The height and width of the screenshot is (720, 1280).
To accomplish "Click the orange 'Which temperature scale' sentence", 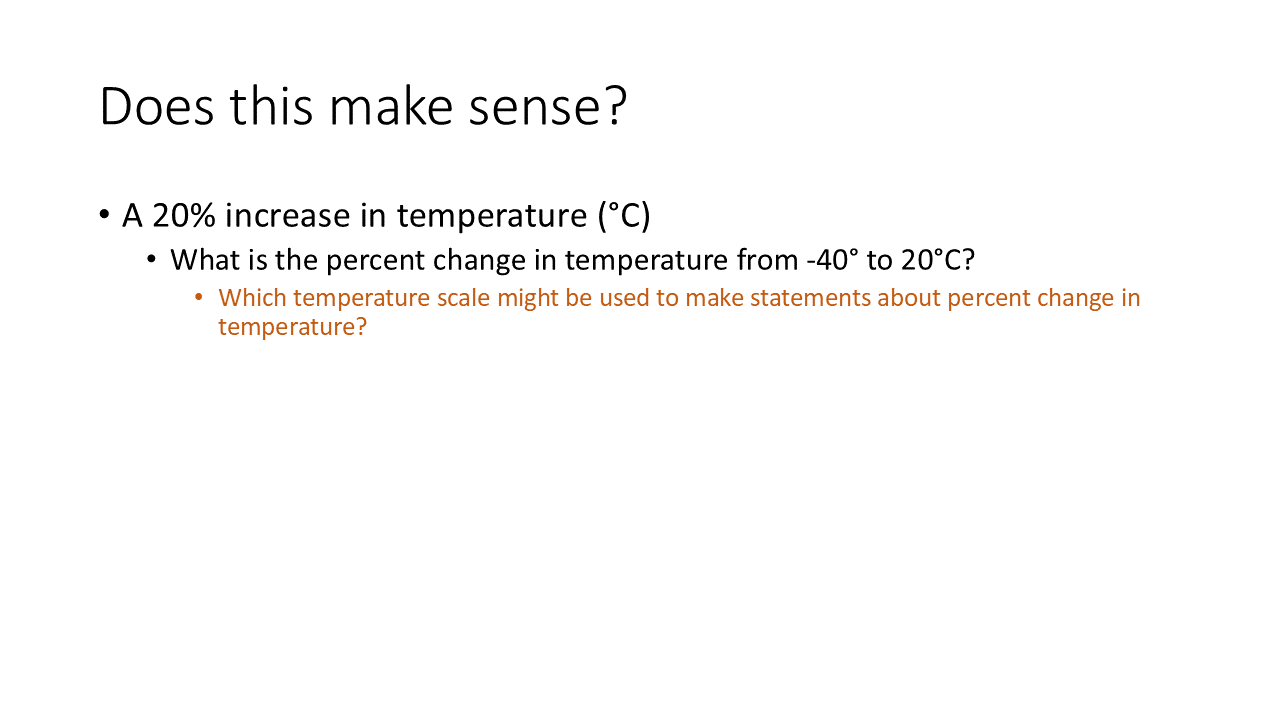I will [x=679, y=312].
